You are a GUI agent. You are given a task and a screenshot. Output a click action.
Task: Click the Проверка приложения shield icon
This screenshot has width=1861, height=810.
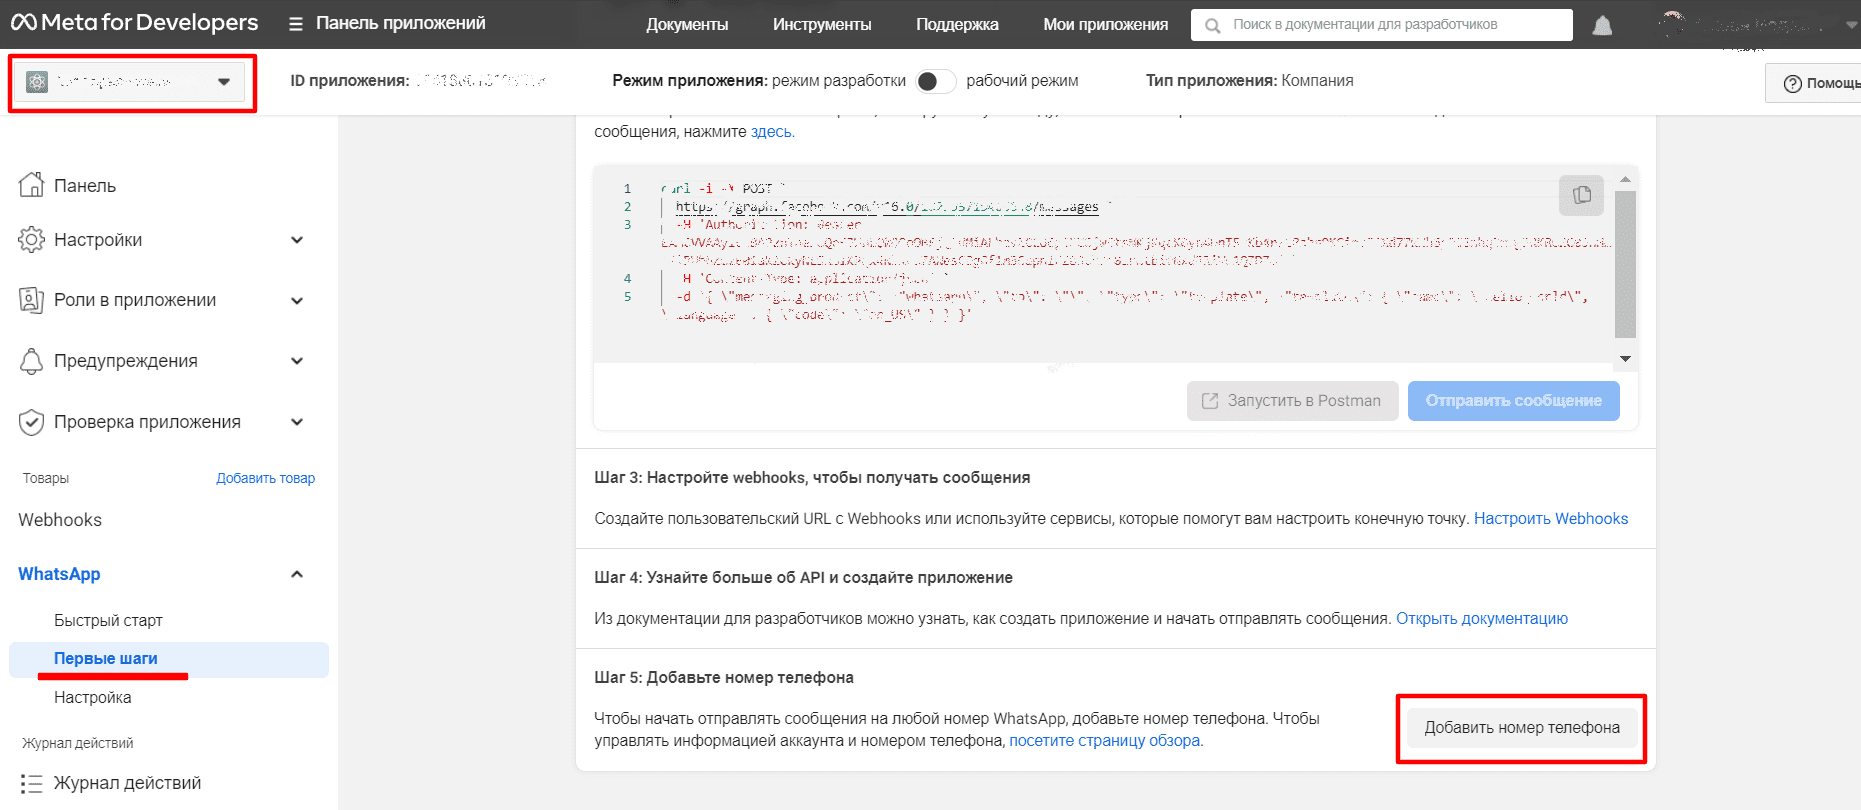(x=32, y=422)
